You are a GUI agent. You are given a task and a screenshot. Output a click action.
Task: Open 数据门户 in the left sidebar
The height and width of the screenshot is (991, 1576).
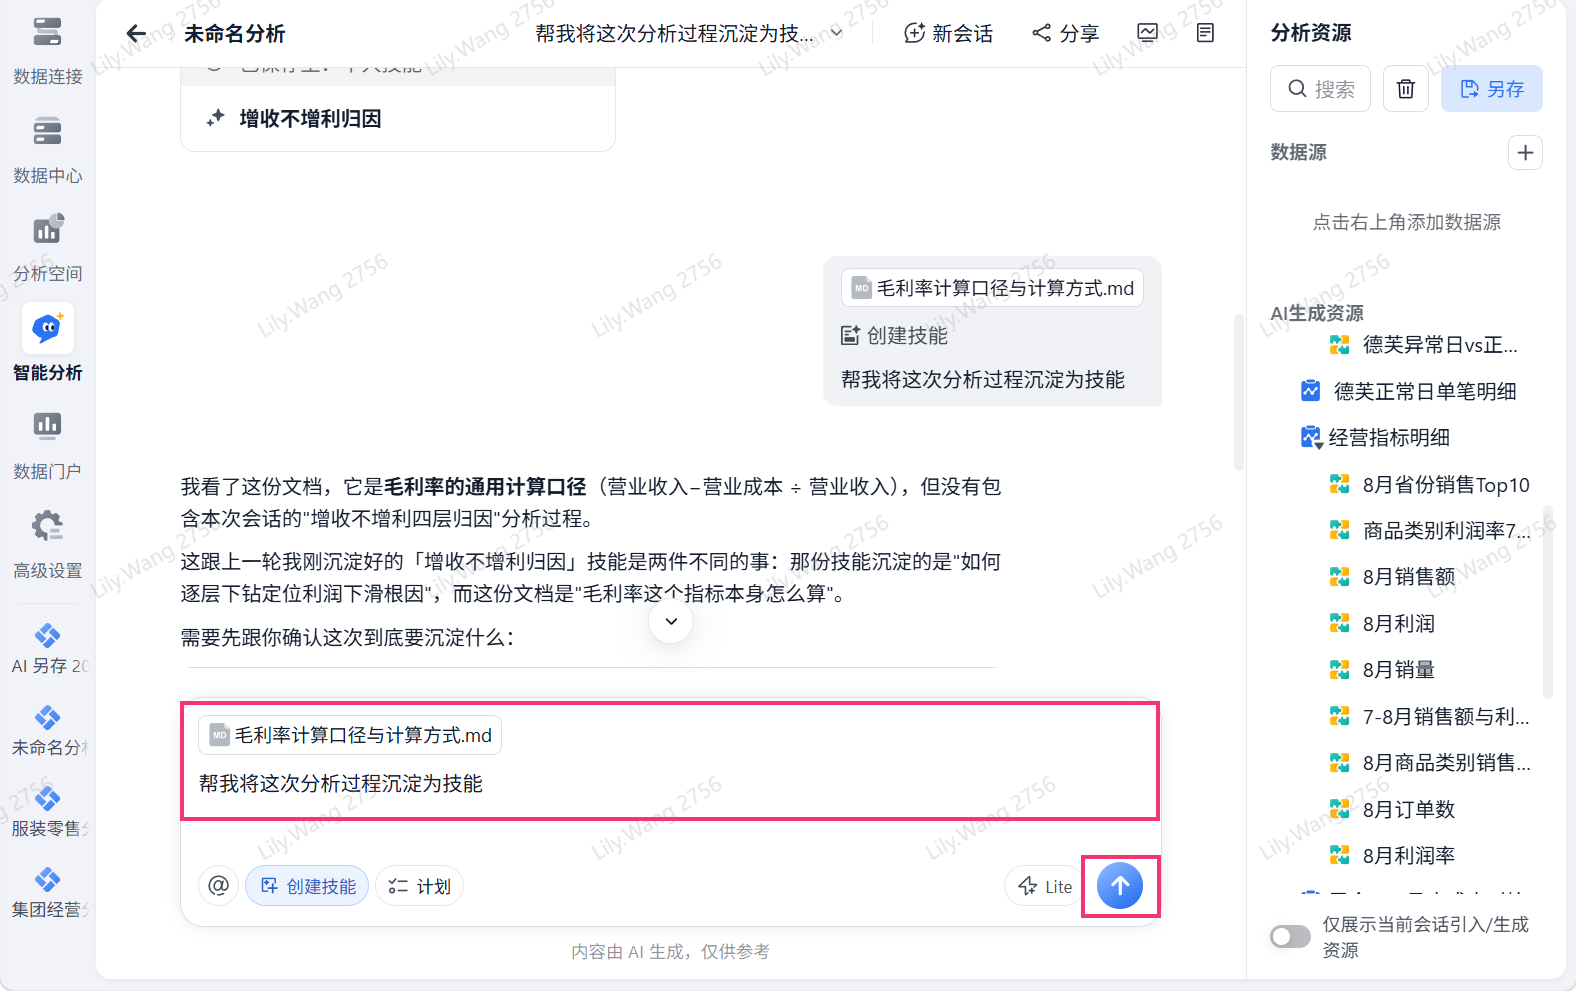pyautogui.click(x=47, y=445)
